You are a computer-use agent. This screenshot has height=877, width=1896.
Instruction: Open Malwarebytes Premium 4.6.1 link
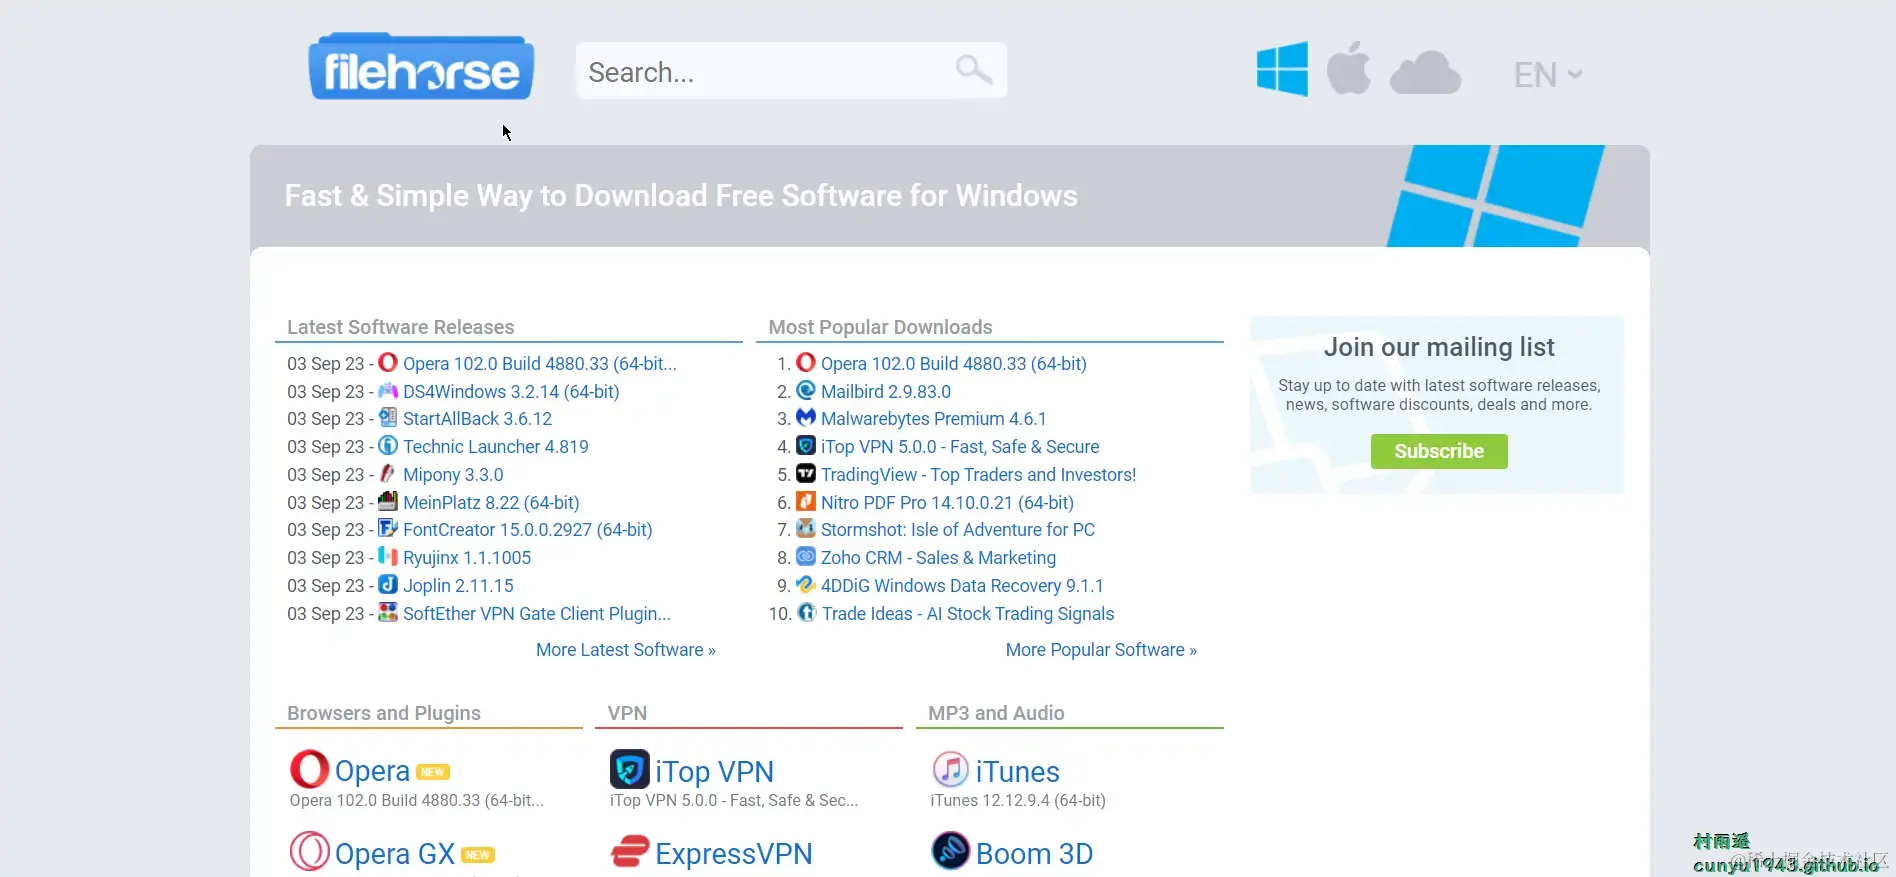[x=934, y=419]
